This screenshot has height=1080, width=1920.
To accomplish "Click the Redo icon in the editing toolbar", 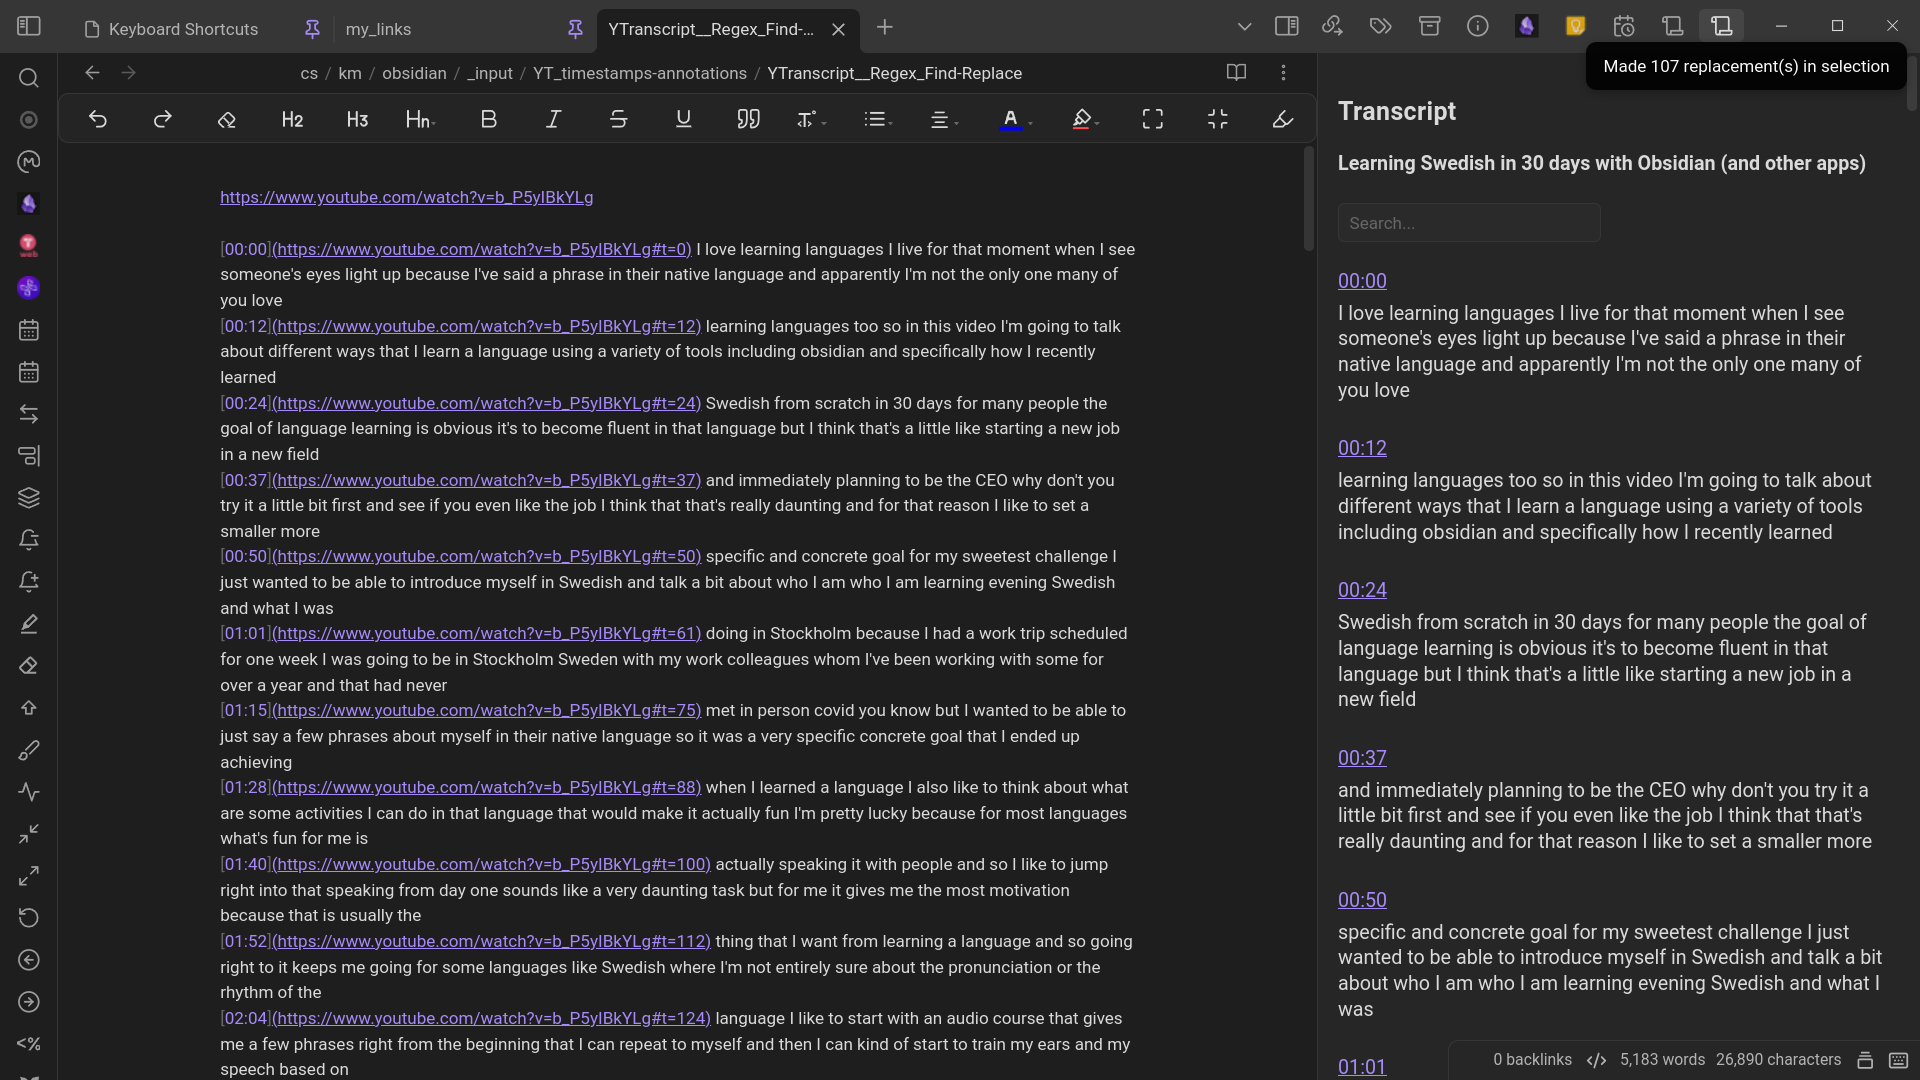I will click(x=162, y=120).
